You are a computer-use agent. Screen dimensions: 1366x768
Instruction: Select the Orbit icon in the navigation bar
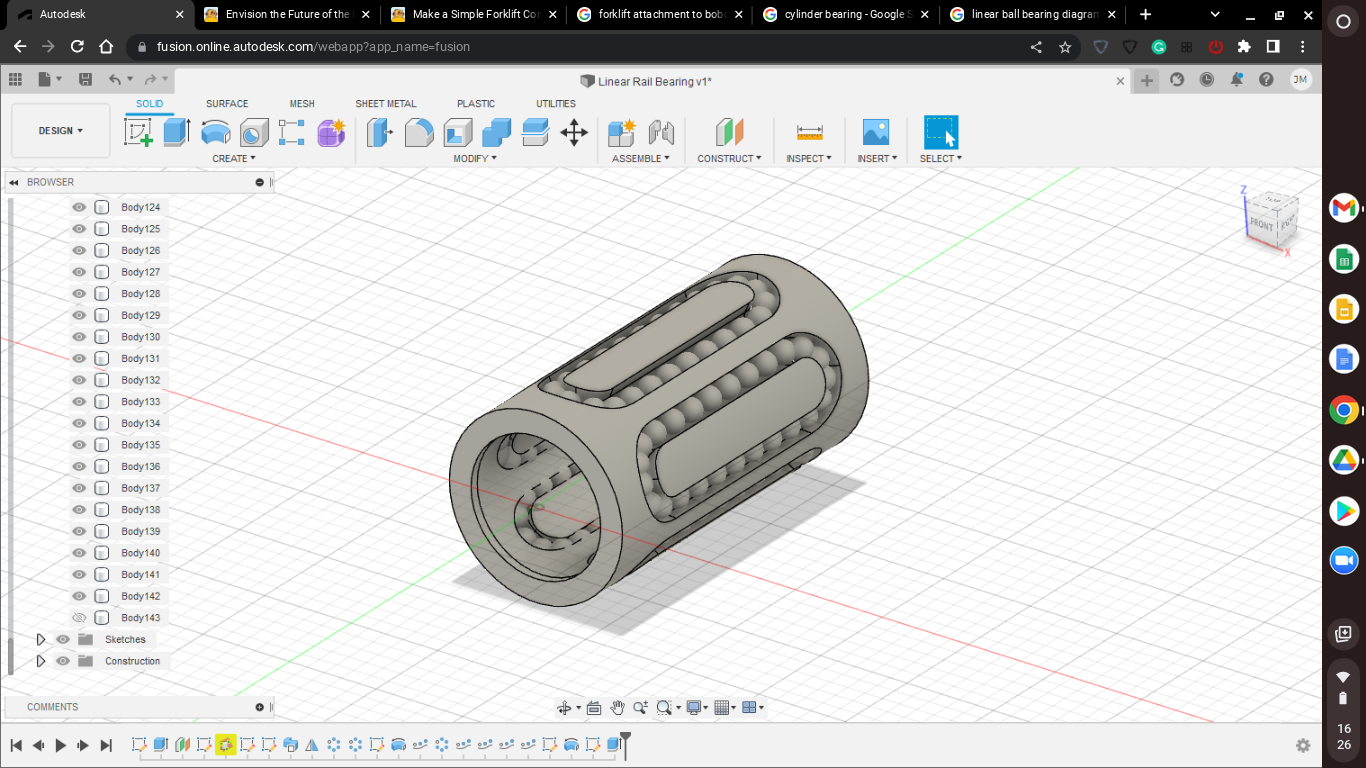click(565, 707)
